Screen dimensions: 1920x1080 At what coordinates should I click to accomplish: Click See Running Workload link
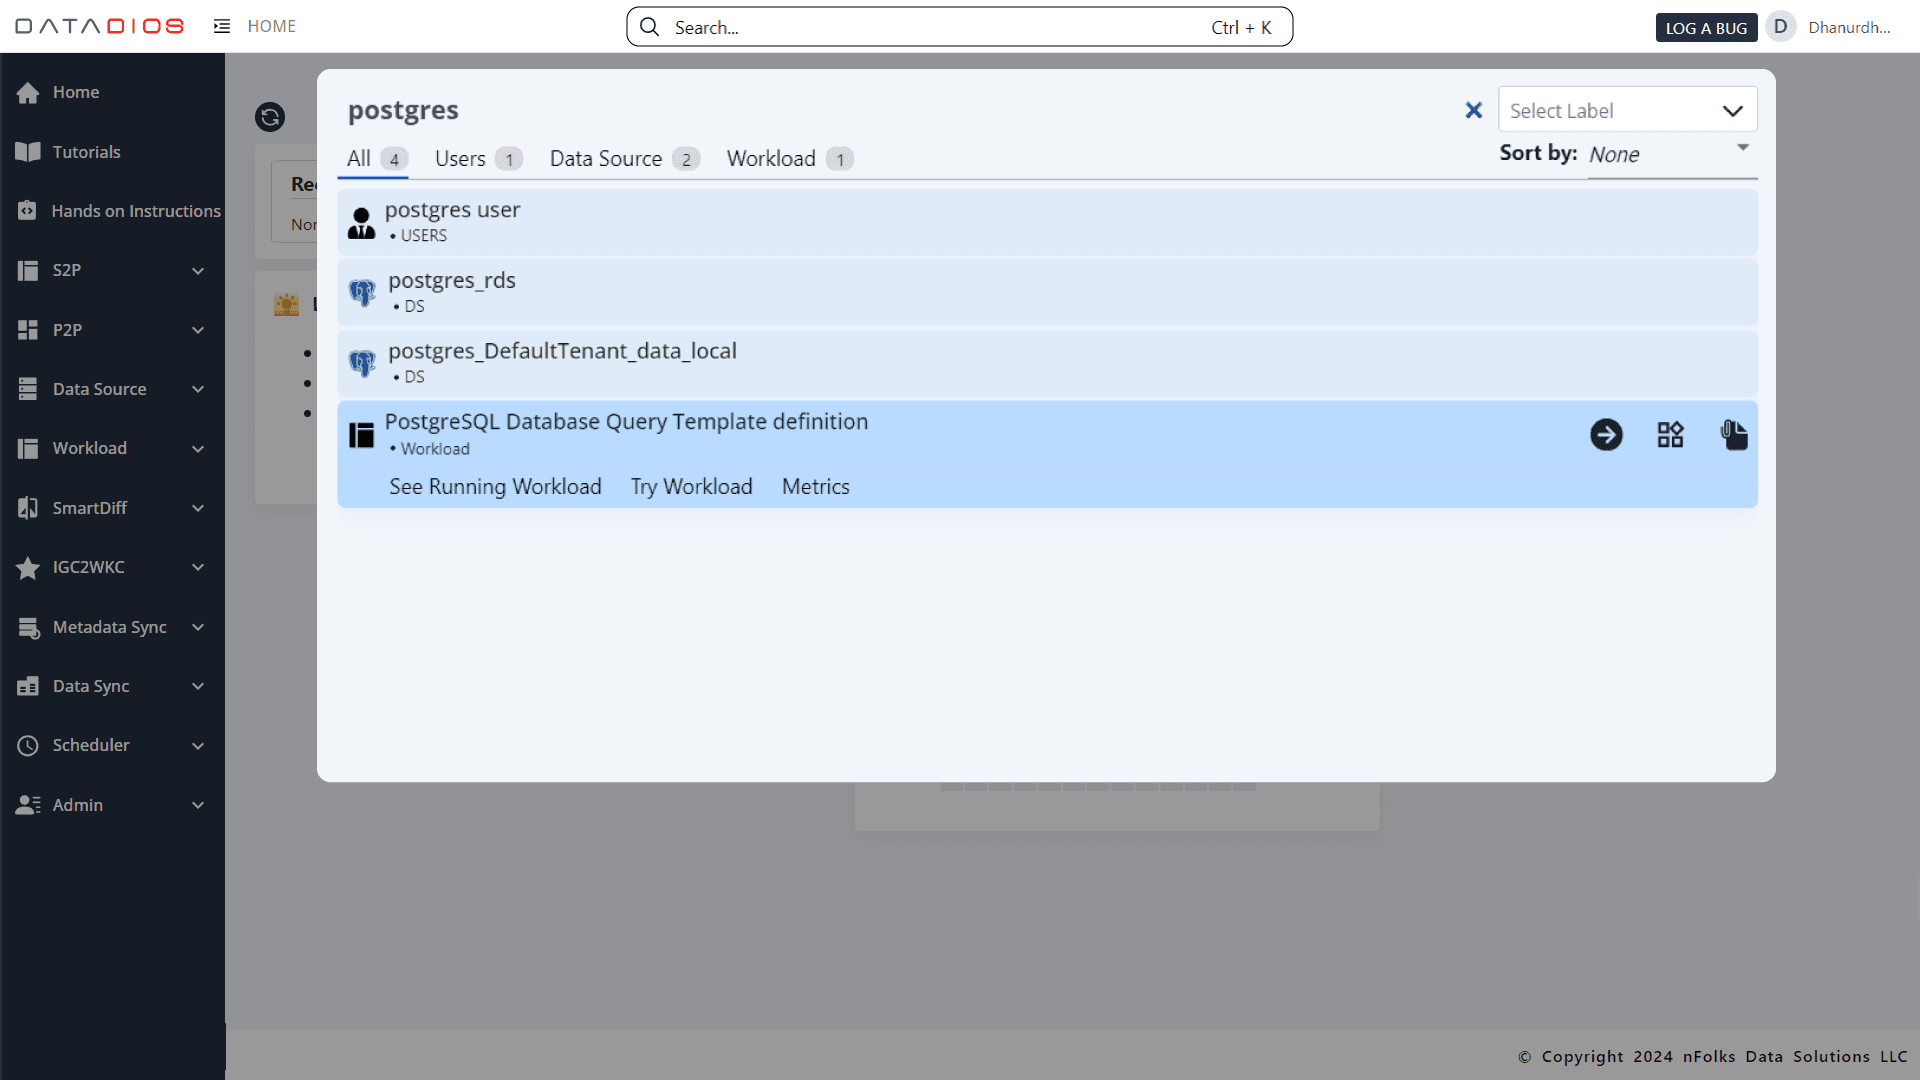(x=495, y=487)
